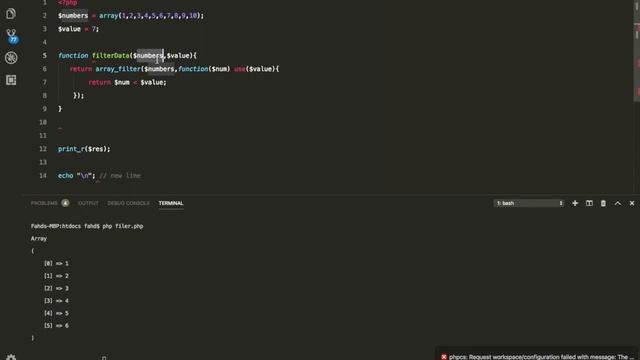The image size is (640, 360).
Task: Click 'echo' statement on line 14
Action: point(65,176)
